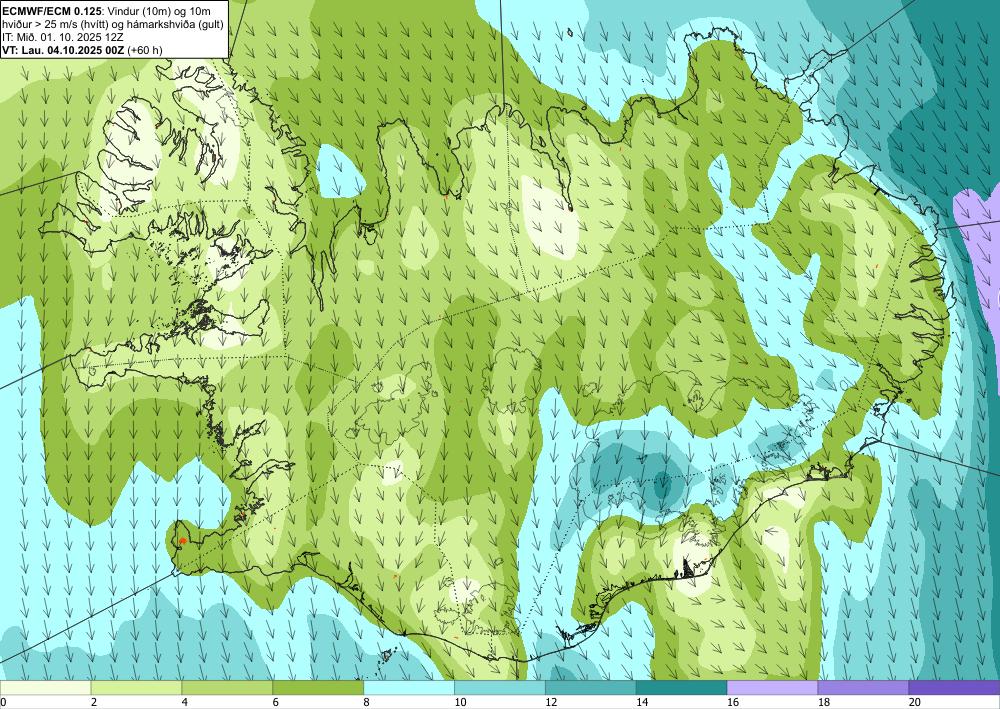Click the legend scale label "18"
1000x709 pixels.
(824, 703)
